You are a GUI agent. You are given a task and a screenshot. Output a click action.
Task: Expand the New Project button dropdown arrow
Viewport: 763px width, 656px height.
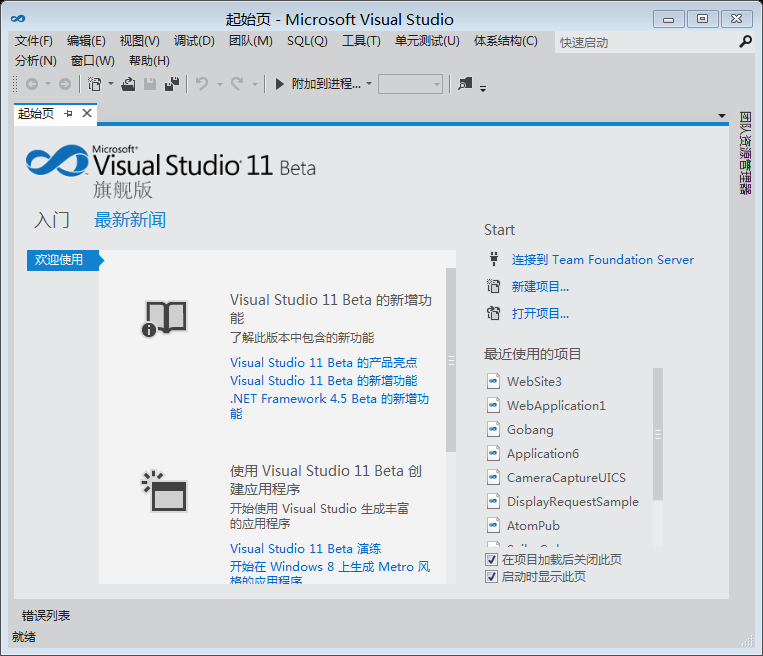tap(111, 84)
